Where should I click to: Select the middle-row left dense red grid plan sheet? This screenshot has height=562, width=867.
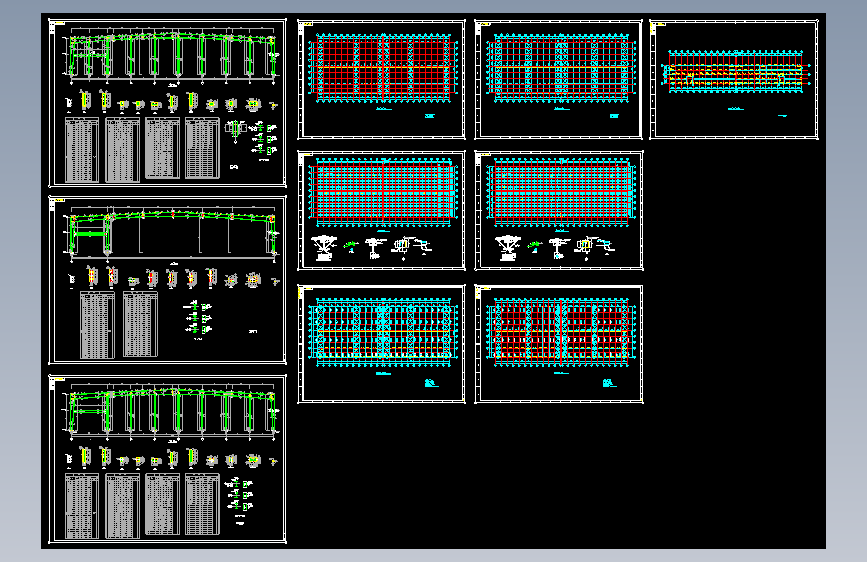pyautogui.click(x=382, y=211)
